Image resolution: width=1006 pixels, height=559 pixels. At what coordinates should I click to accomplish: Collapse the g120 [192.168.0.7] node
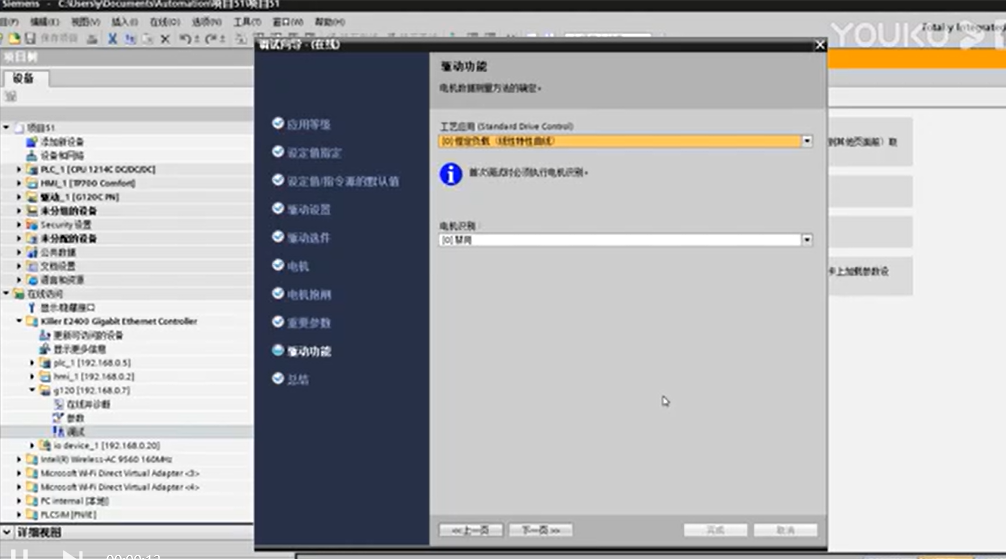pos(32,390)
